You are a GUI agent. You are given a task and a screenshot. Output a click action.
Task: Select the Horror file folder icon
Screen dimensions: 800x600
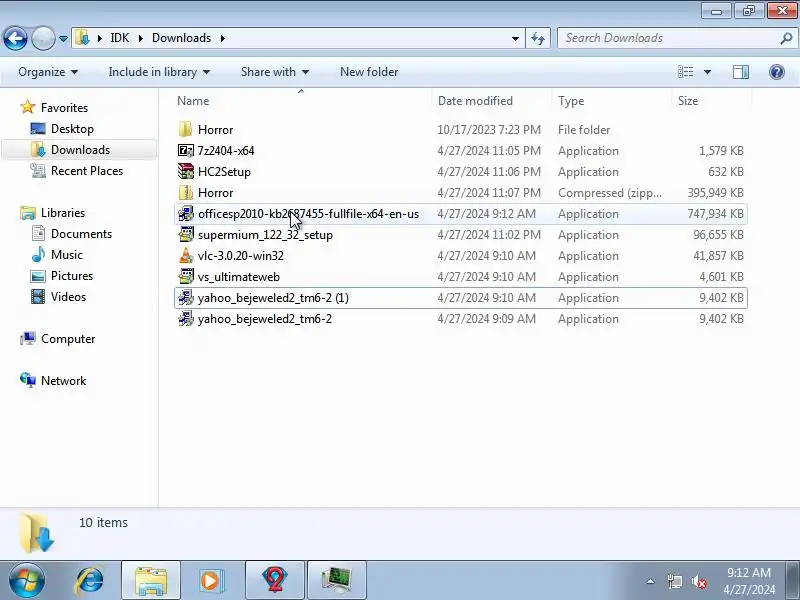pyautogui.click(x=186, y=130)
